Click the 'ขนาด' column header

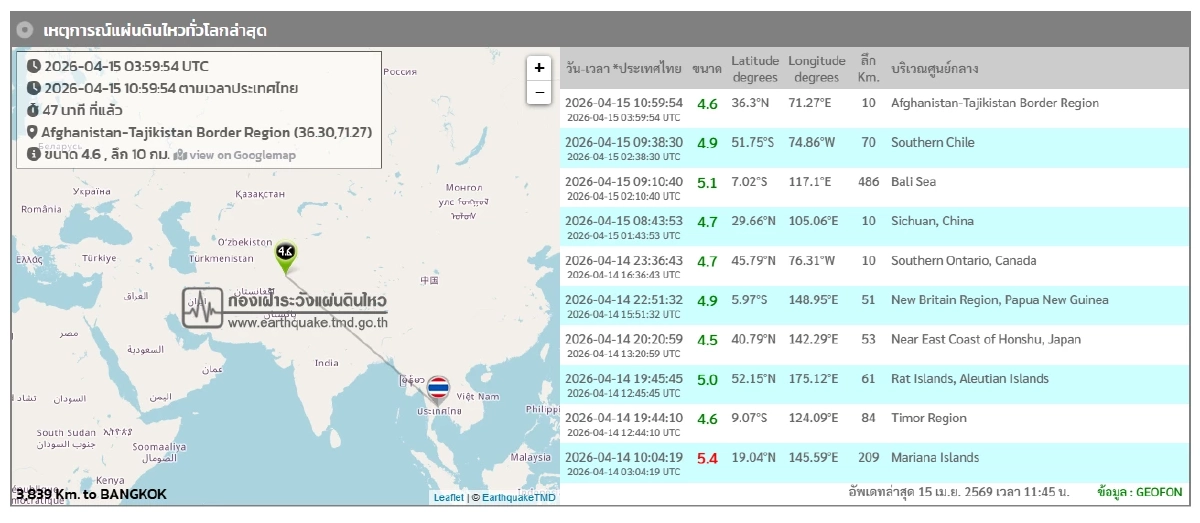tap(707, 69)
